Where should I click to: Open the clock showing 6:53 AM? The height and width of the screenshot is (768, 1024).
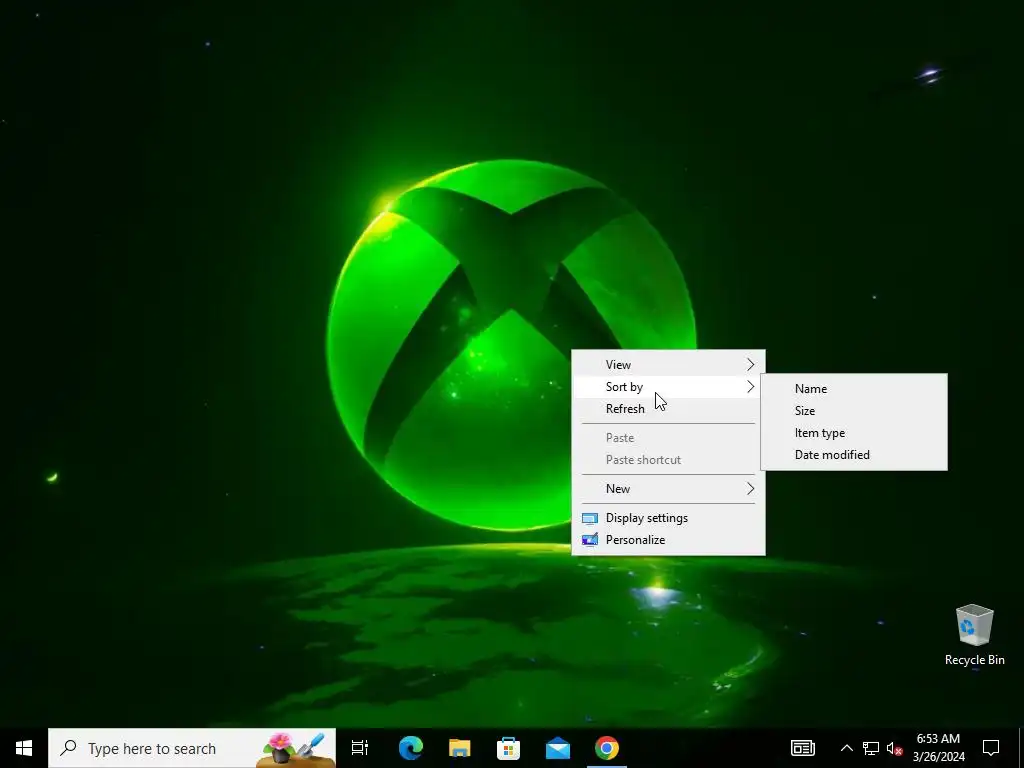tap(938, 748)
